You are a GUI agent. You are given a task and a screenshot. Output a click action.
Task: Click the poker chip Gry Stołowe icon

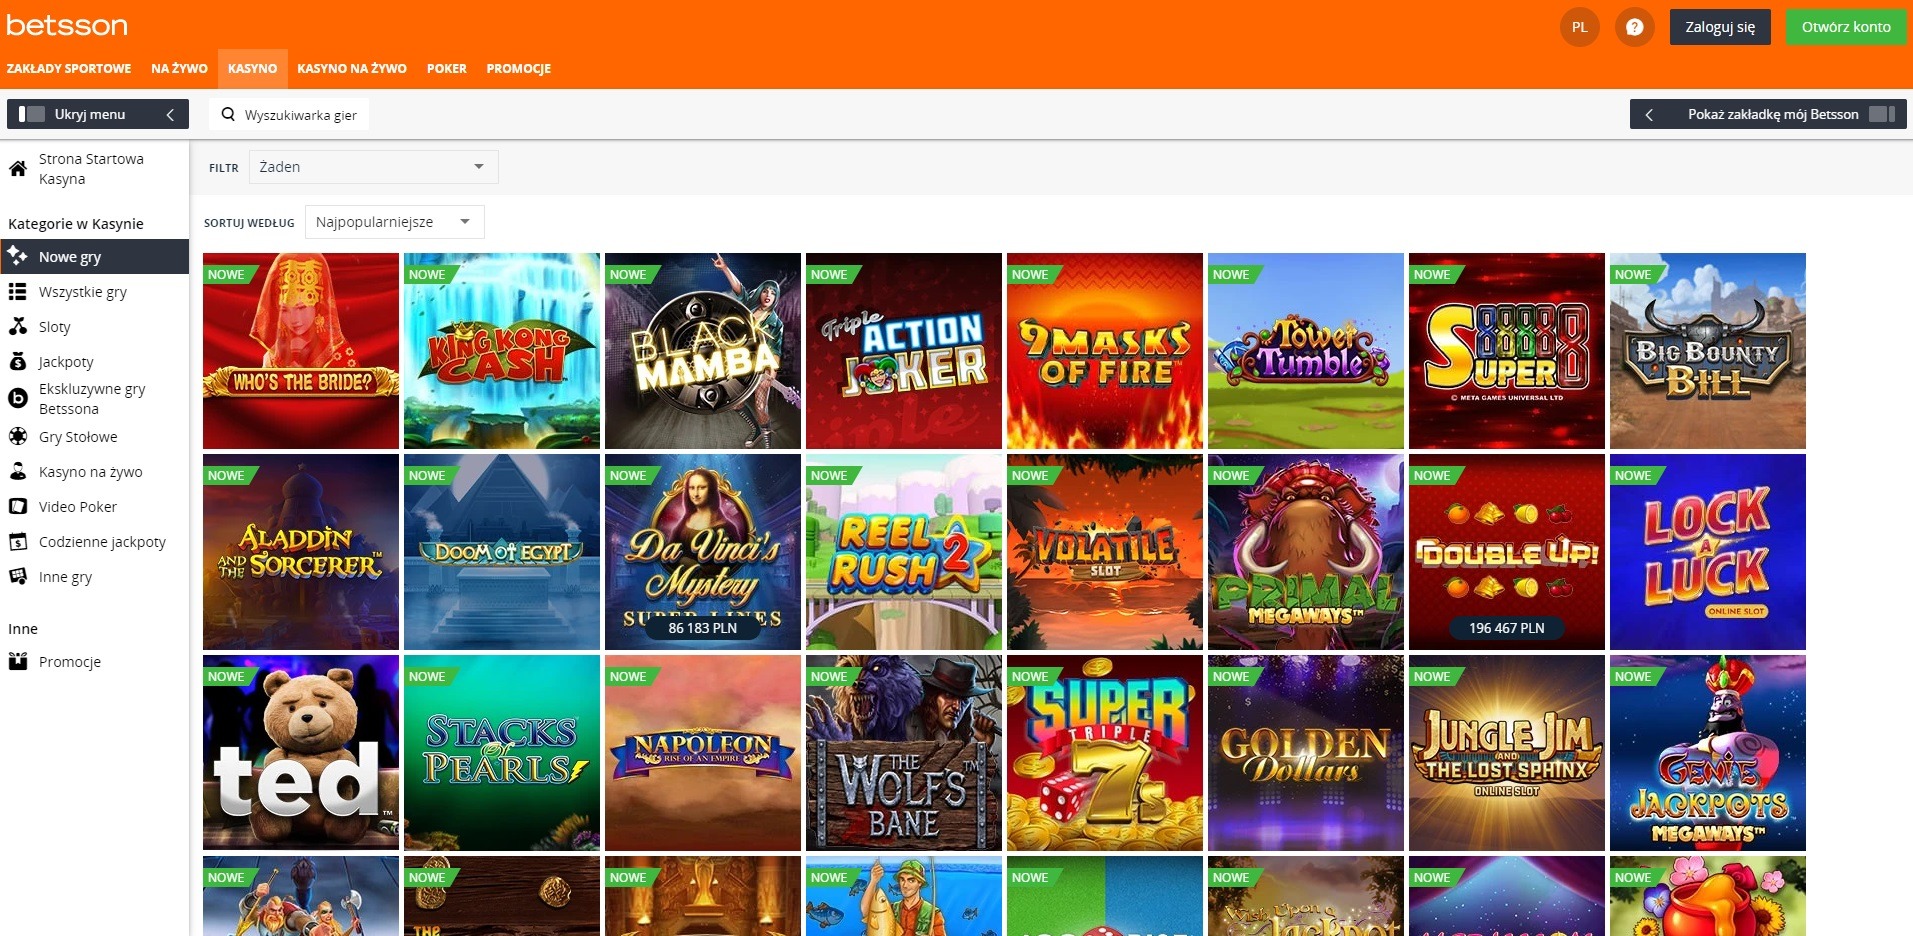tap(18, 436)
